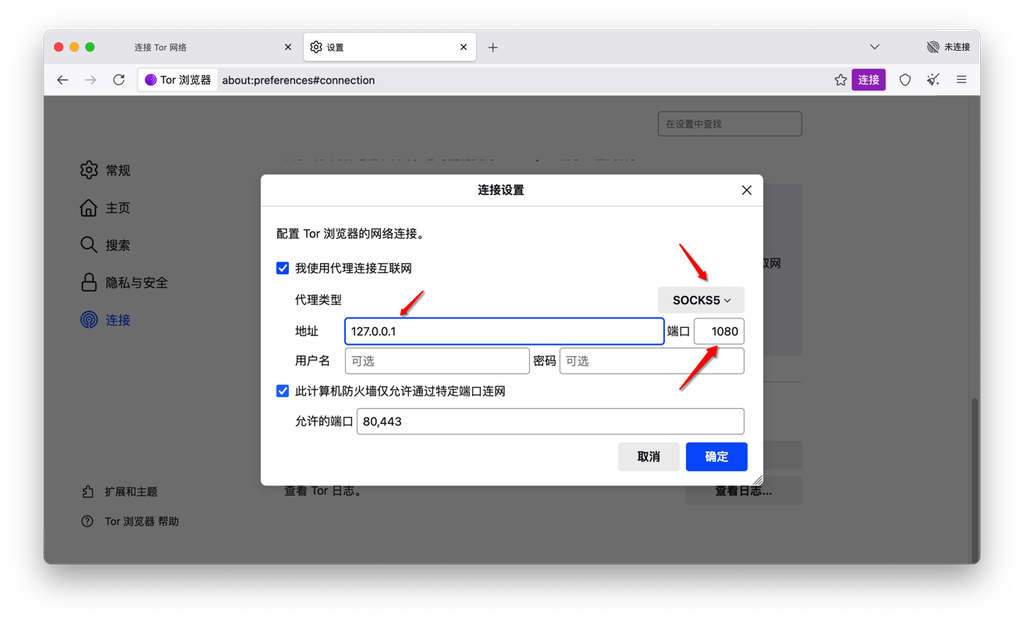Click the back navigation arrow

coord(63,80)
